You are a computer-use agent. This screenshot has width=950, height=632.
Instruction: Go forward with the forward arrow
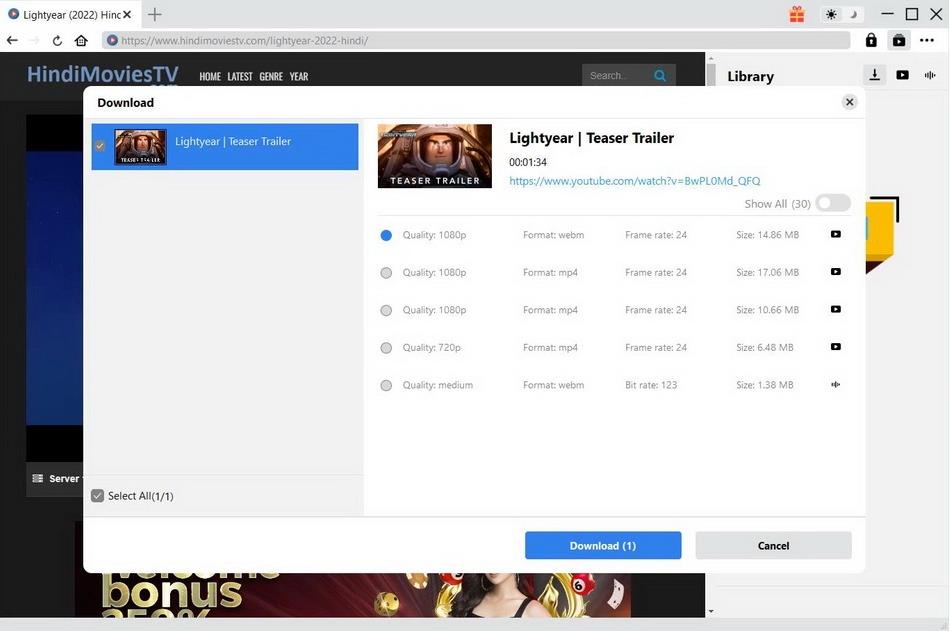tap(35, 41)
